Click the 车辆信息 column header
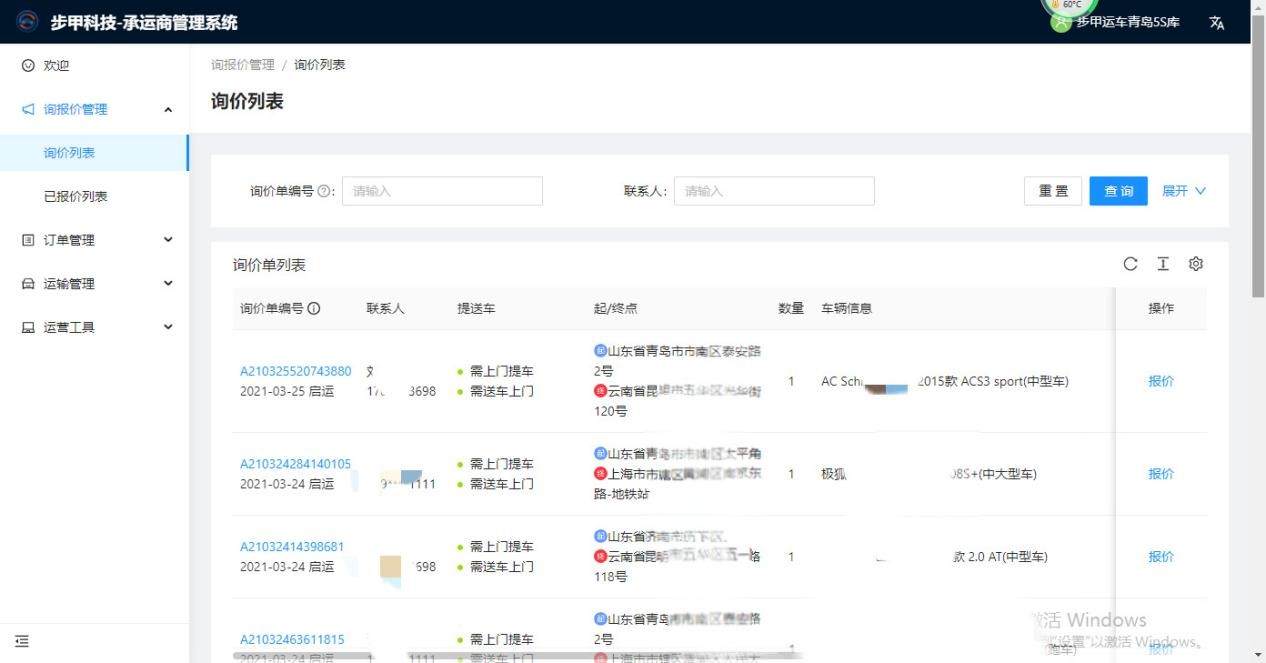The image size is (1266, 663). (x=847, y=308)
